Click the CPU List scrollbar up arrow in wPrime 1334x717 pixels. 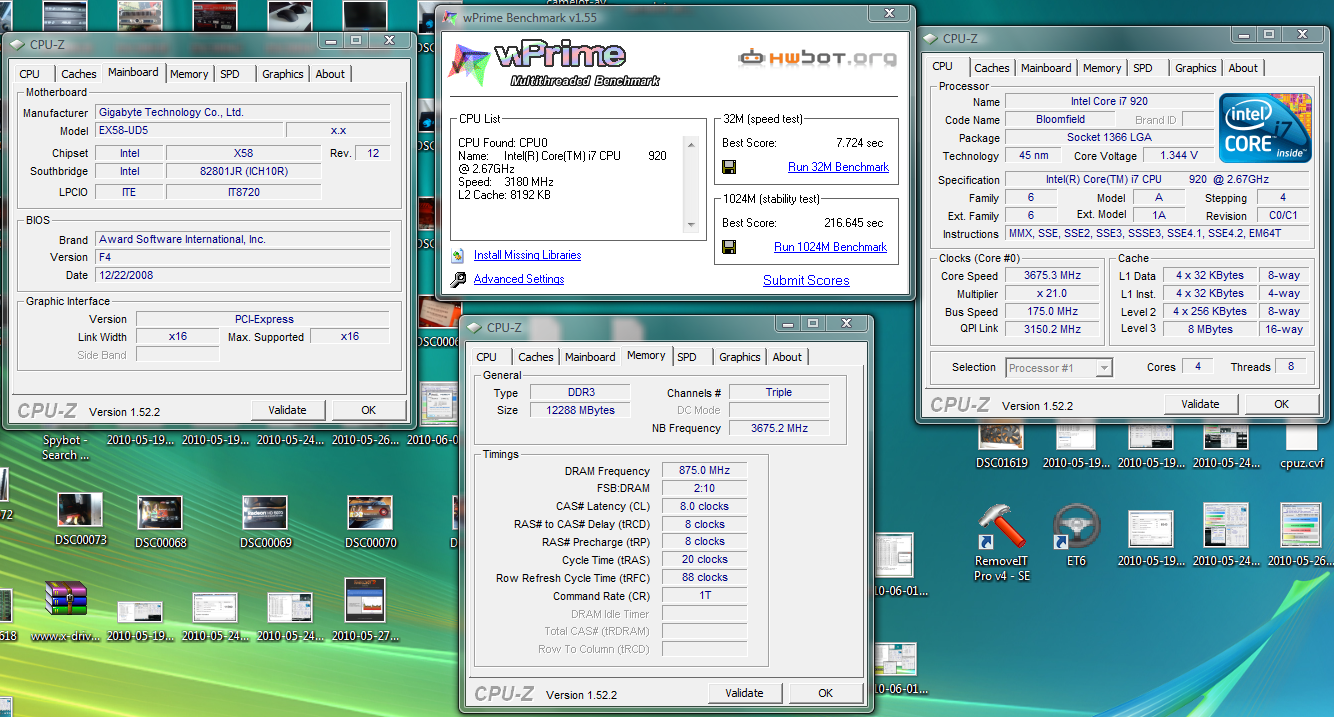(690, 145)
